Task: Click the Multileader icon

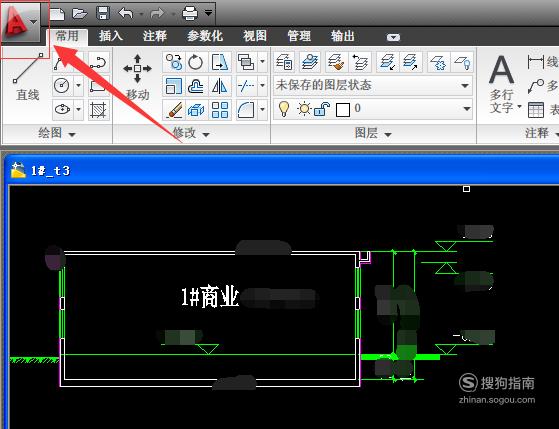Action: [536, 86]
